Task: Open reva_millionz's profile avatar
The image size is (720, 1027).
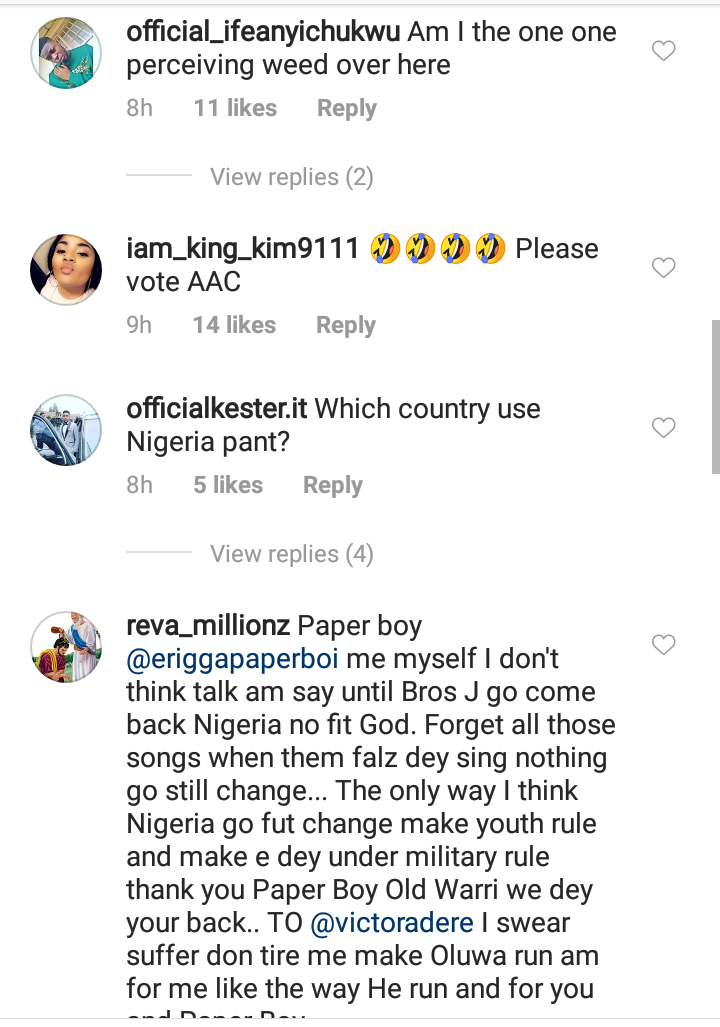Action: pyautogui.click(x=66, y=647)
